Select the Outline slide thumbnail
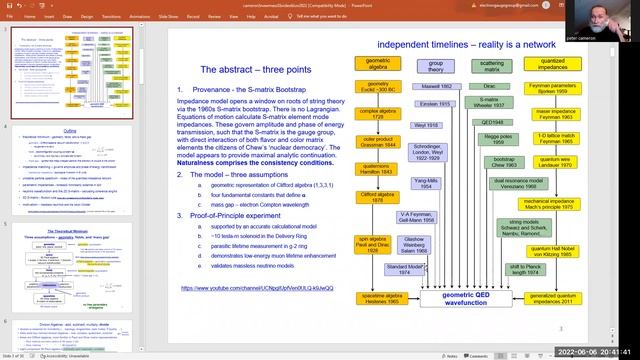The width and height of the screenshot is (640, 360). [72, 170]
